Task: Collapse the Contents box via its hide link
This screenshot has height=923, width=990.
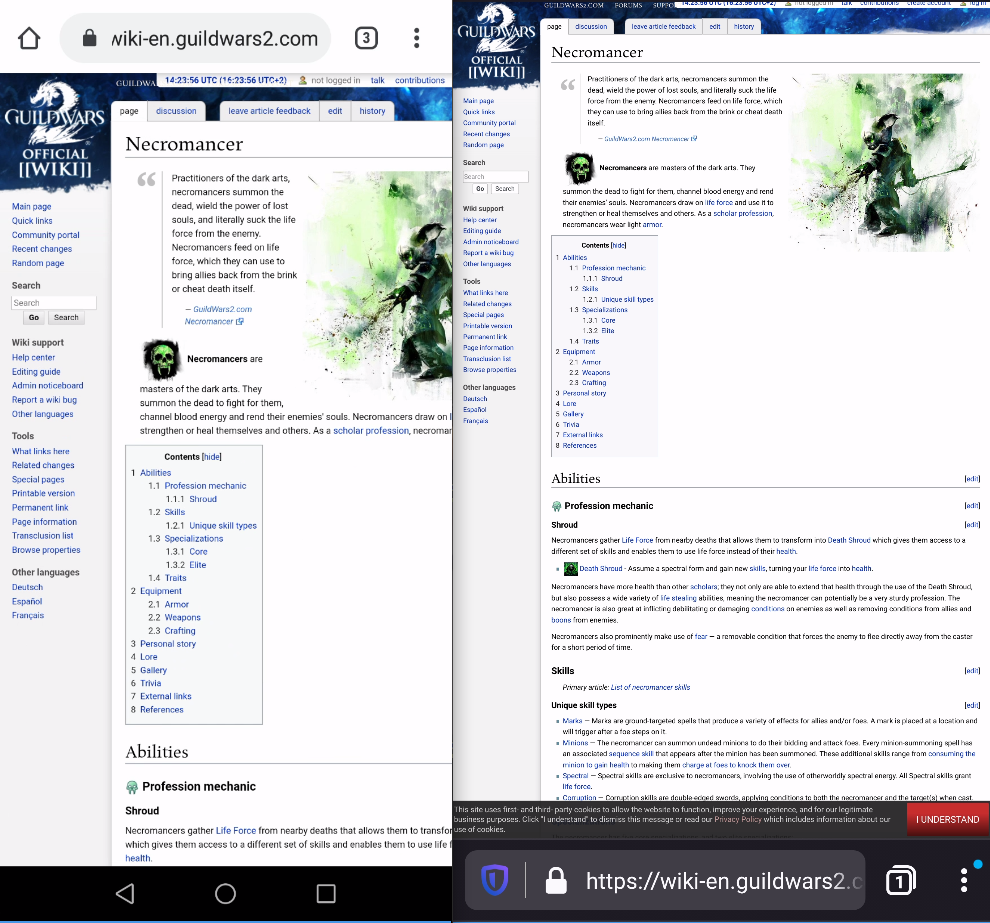Action: (x=210, y=457)
